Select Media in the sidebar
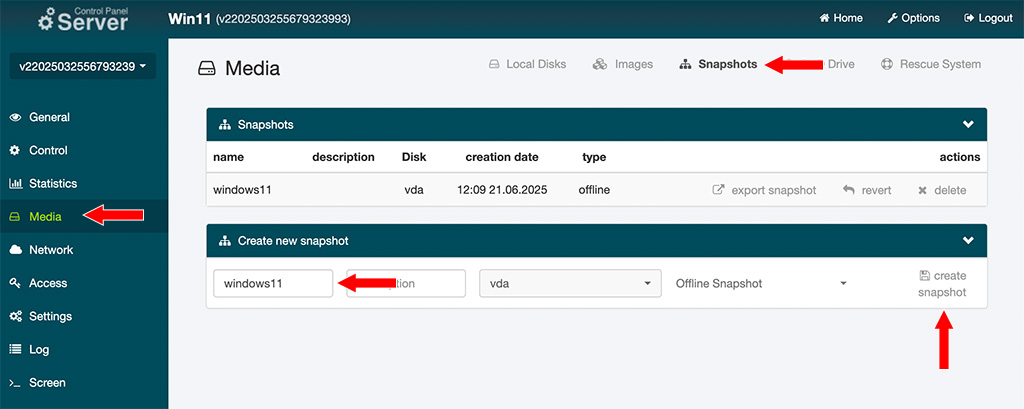This screenshot has width=1024, height=409. [x=45, y=217]
